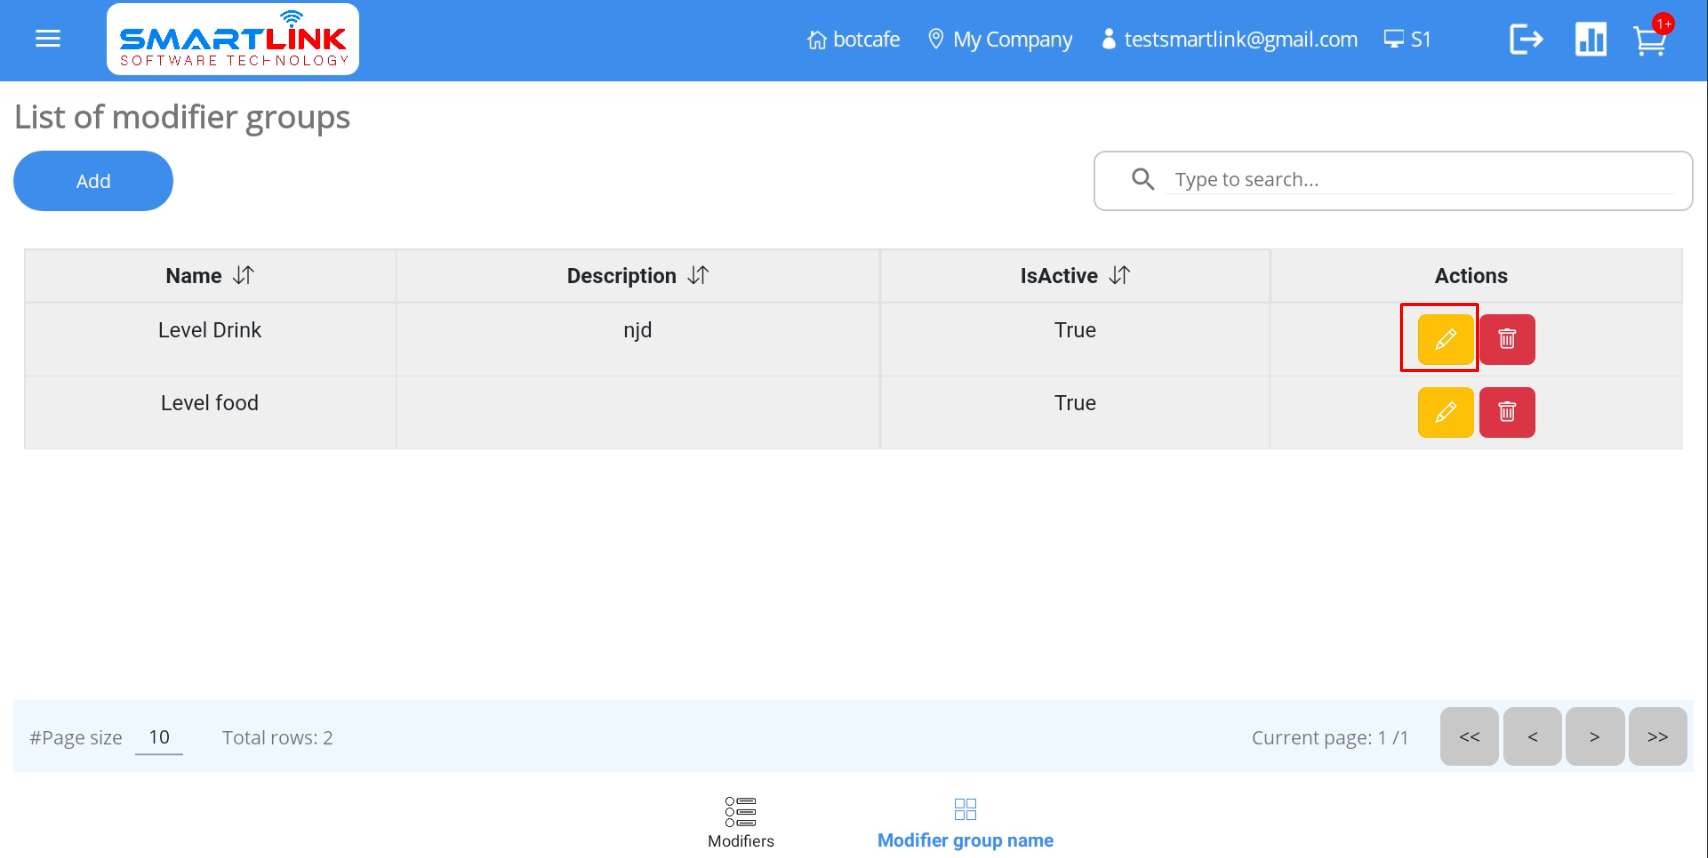This screenshot has width=1708, height=858.
Task: Sort table by Name column
Action: [243, 275]
